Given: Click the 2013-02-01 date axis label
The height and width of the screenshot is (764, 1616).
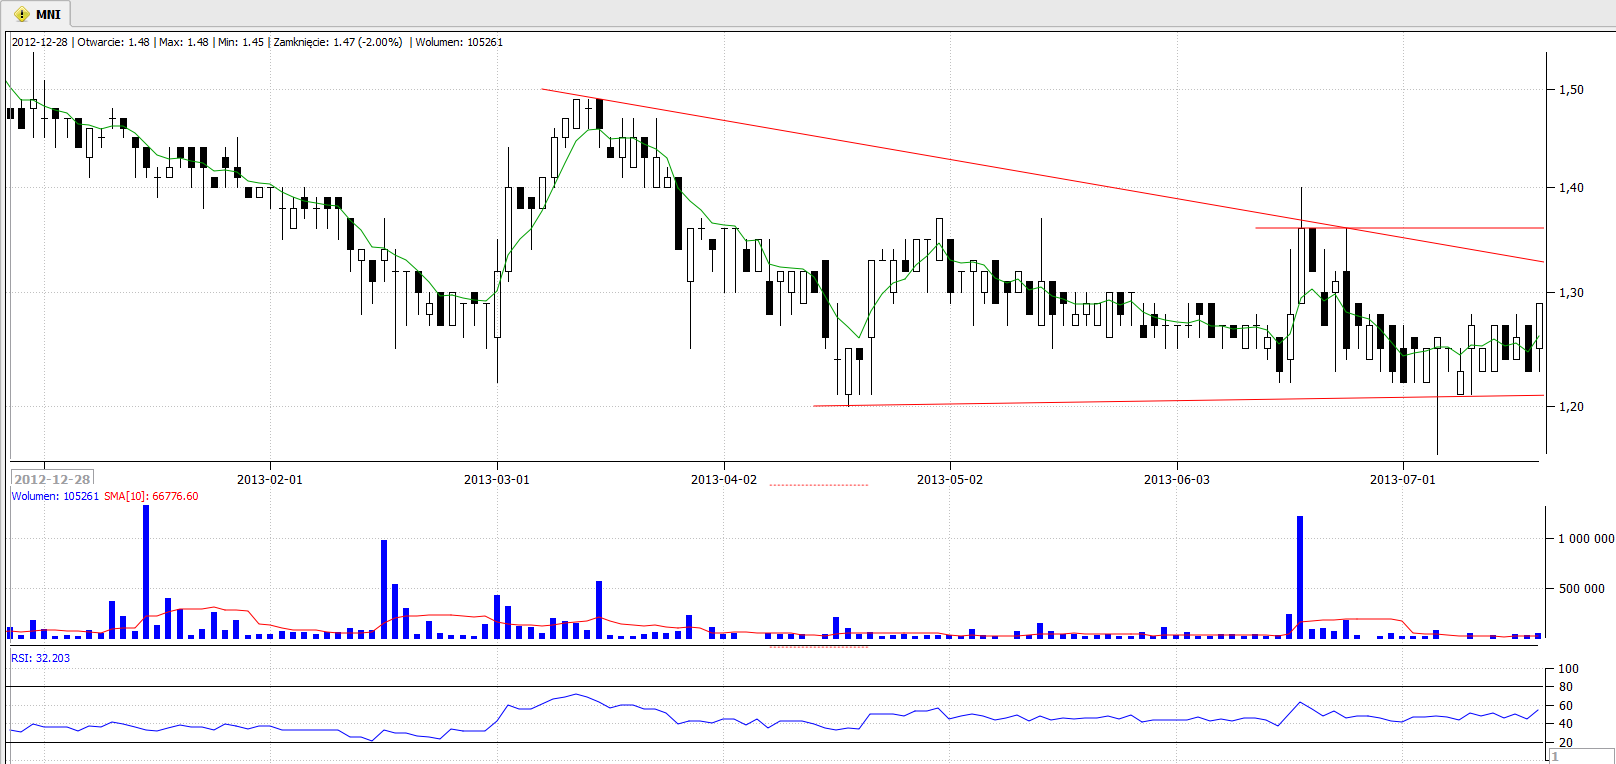Looking at the screenshot, I should 269,480.
